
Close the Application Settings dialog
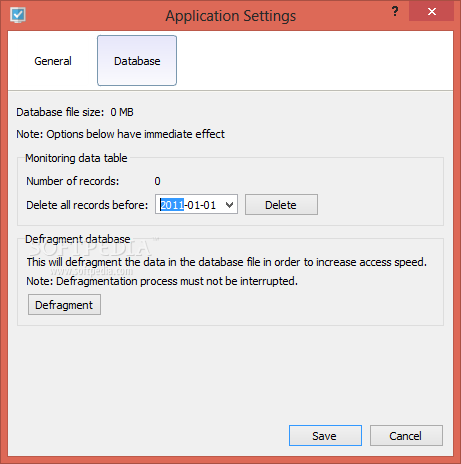coord(432,12)
